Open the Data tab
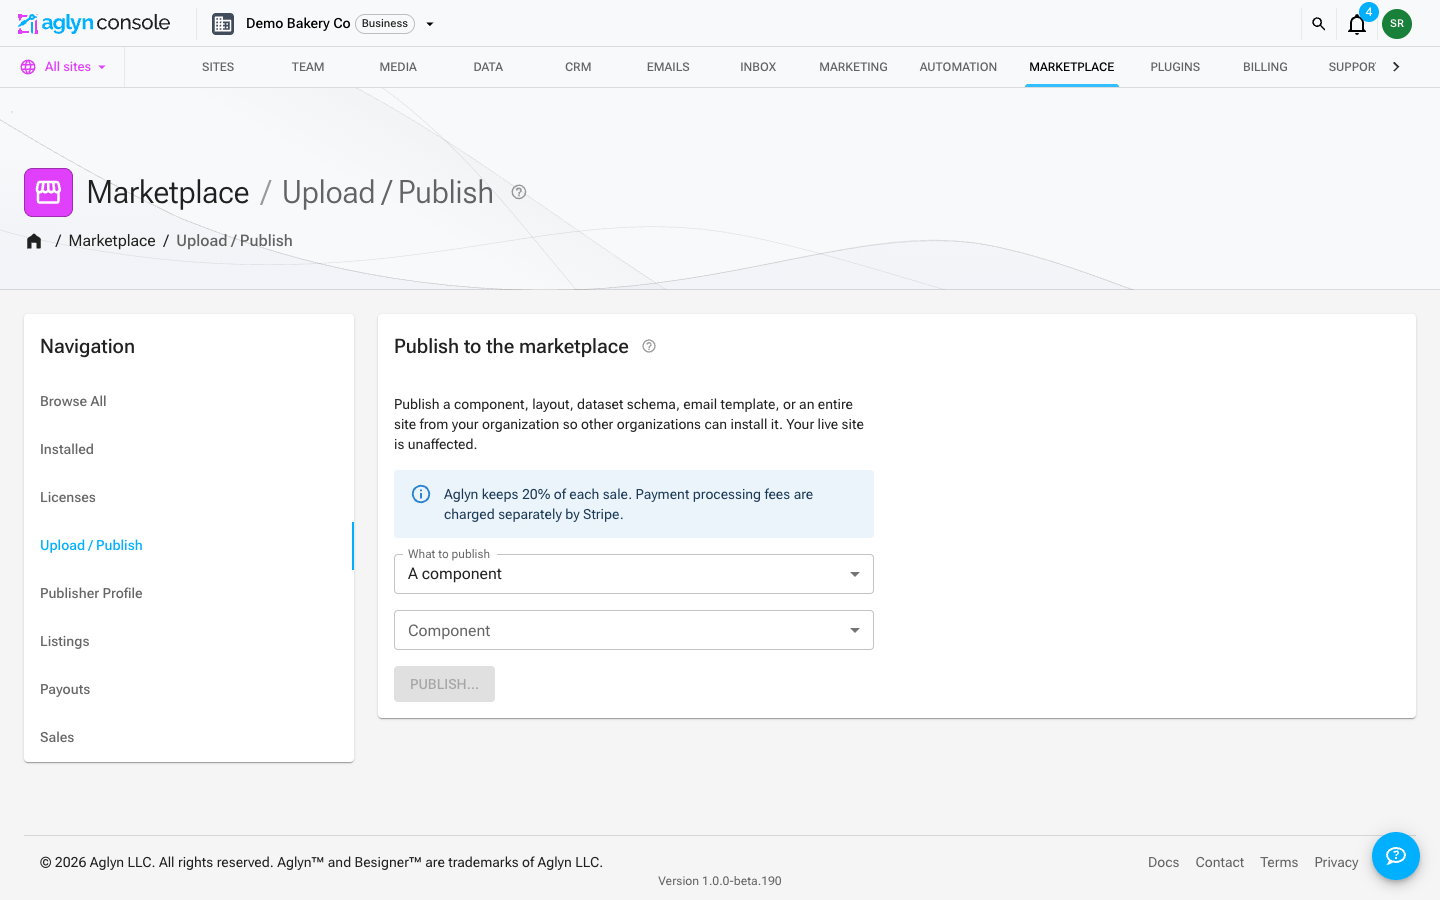1440x900 pixels. coord(488,67)
